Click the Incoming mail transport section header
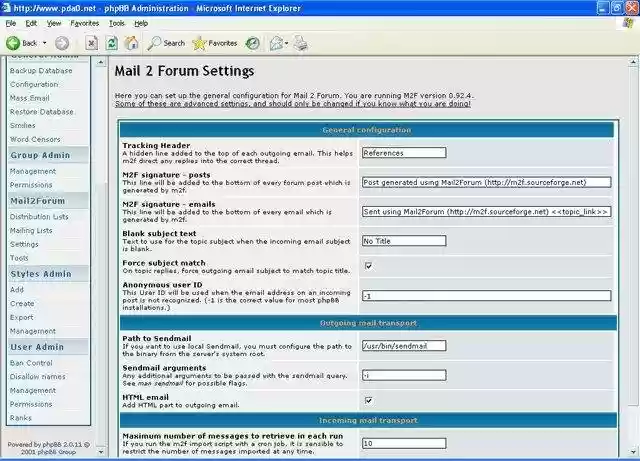The height and width of the screenshot is (461, 640). pyautogui.click(x=368, y=420)
